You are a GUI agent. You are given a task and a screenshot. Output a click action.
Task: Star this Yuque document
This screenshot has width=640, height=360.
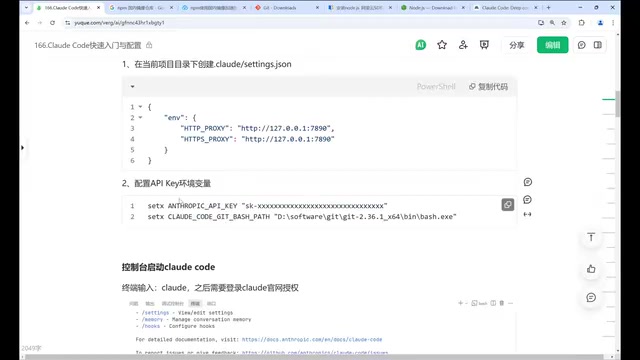(x=442, y=45)
